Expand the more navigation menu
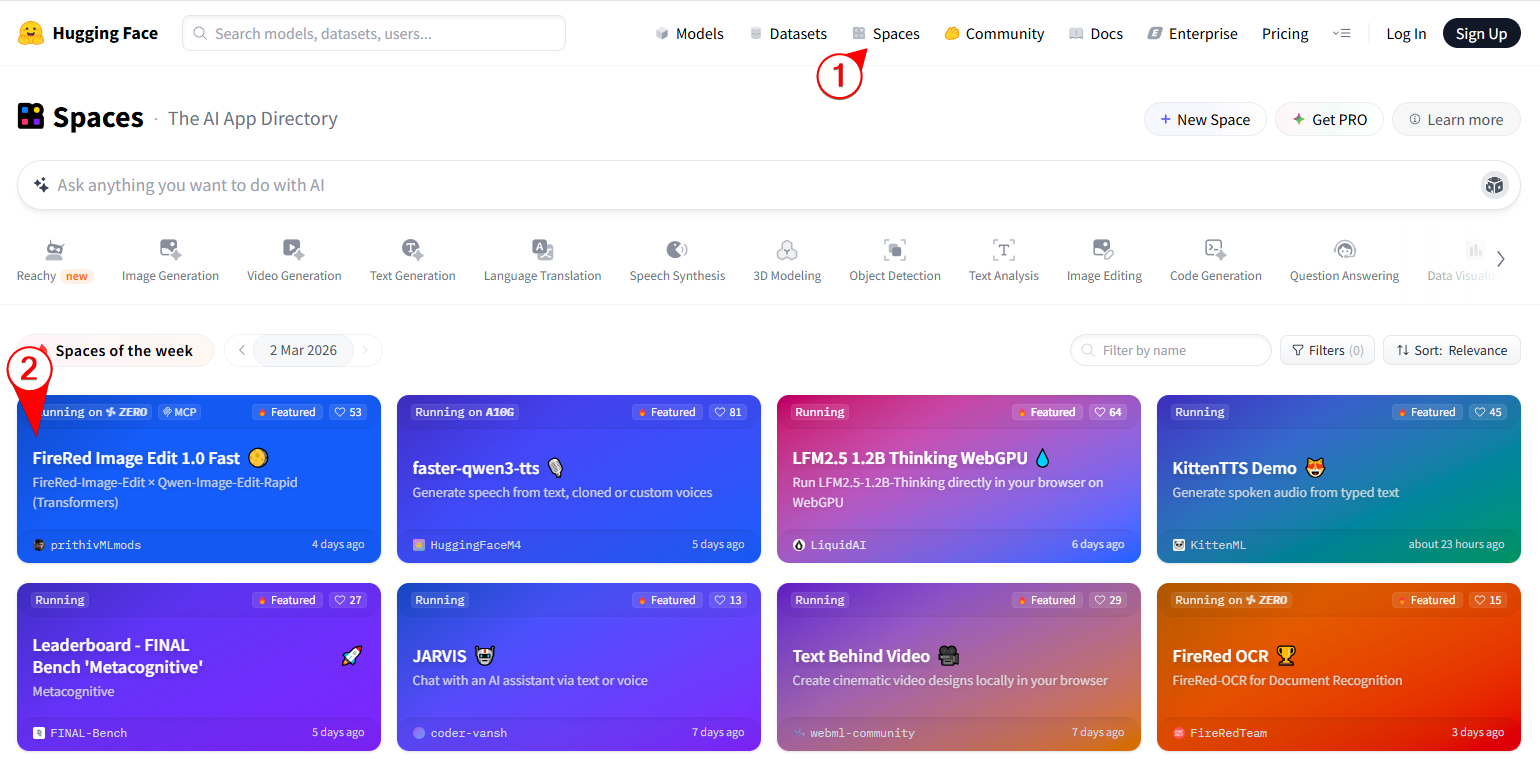Image resolution: width=1540 pixels, height=763 pixels. pyautogui.click(x=1341, y=33)
